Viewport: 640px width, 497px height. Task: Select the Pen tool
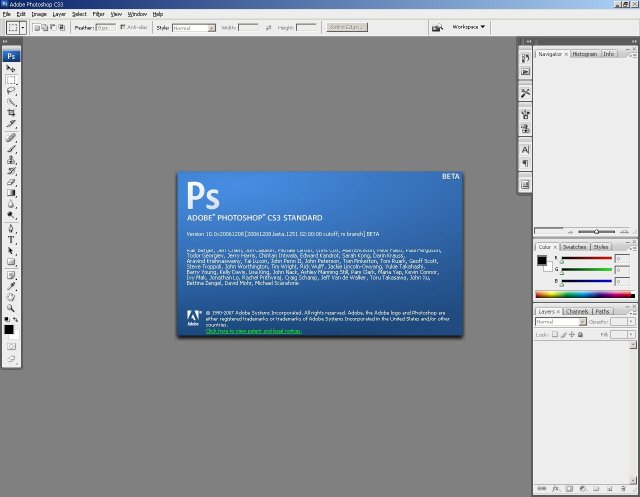click(x=12, y=228)
